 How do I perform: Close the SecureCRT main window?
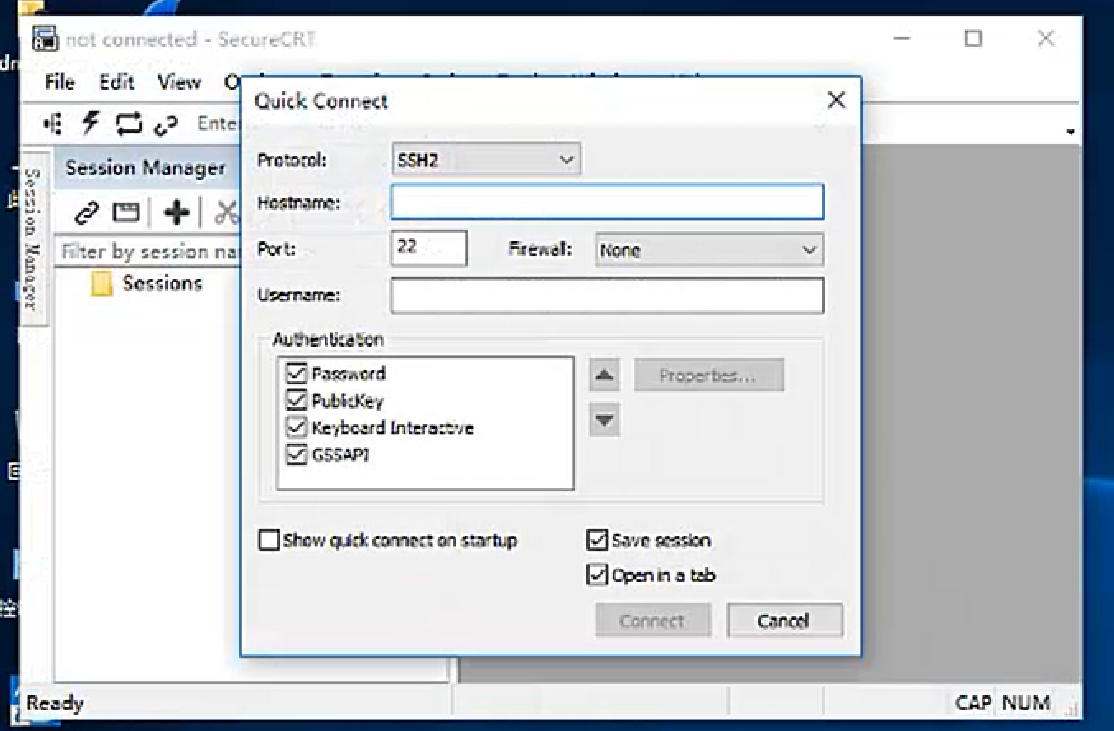point(1046,38)
